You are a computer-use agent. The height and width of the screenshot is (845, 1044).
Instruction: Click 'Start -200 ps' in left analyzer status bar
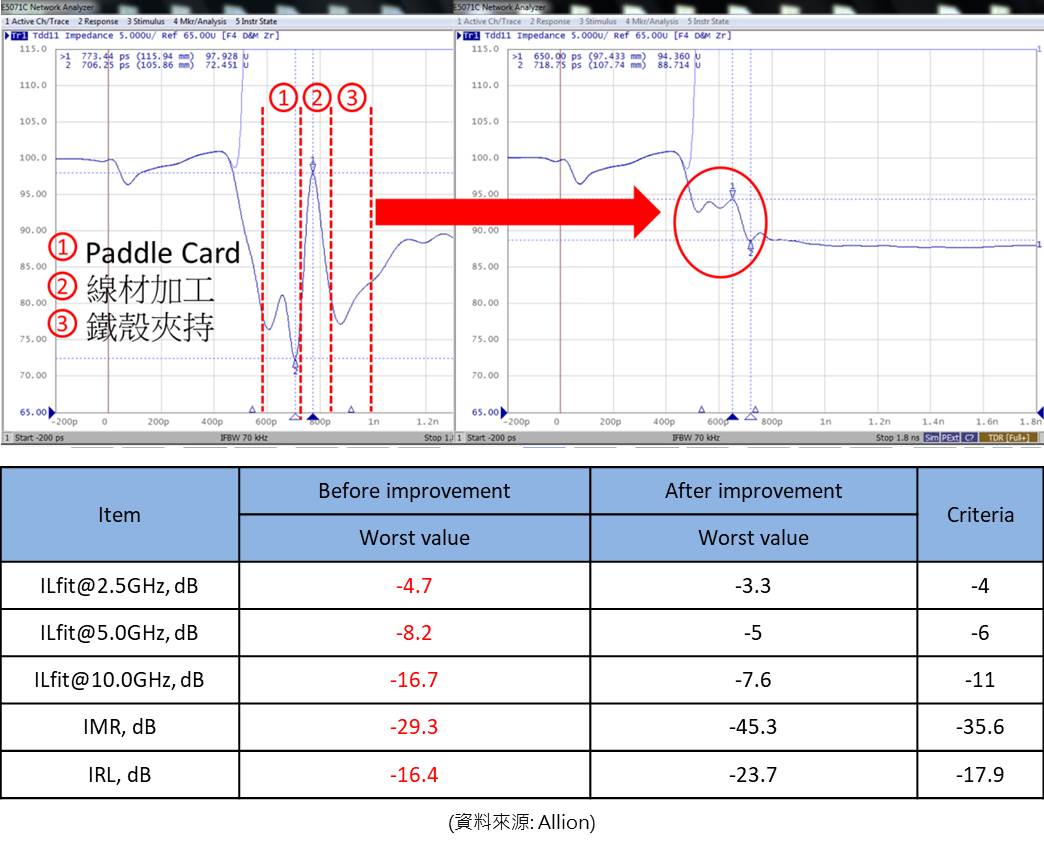click(x=39, y=437)
